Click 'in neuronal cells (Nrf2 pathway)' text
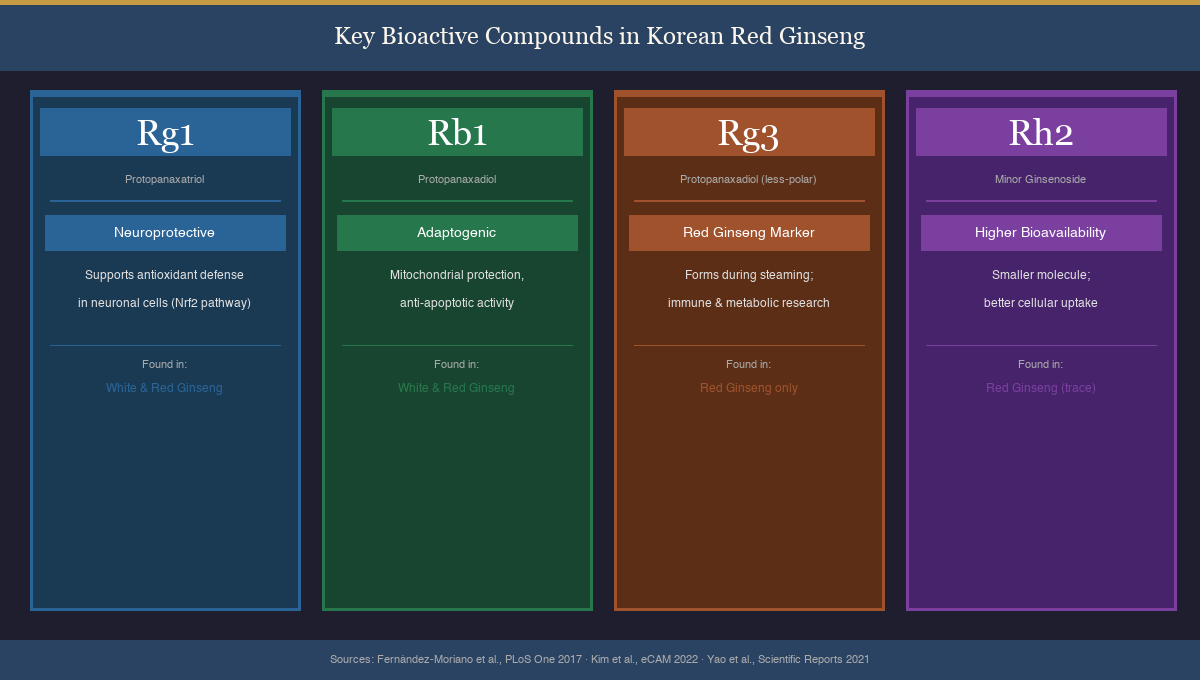 pyautogui.click(x=164, y=303)
